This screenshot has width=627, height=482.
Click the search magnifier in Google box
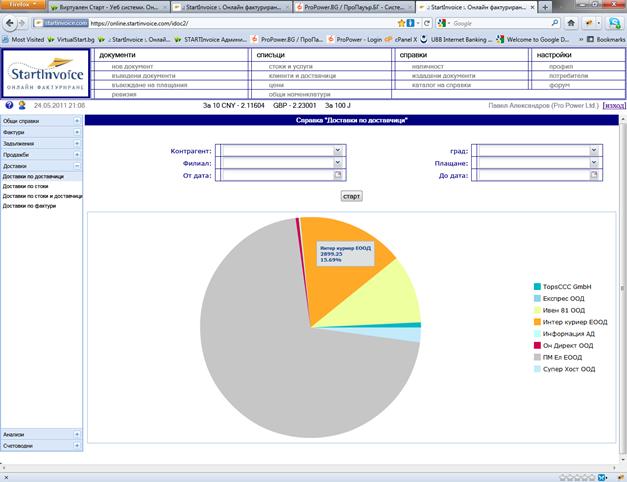coord(555,23)
